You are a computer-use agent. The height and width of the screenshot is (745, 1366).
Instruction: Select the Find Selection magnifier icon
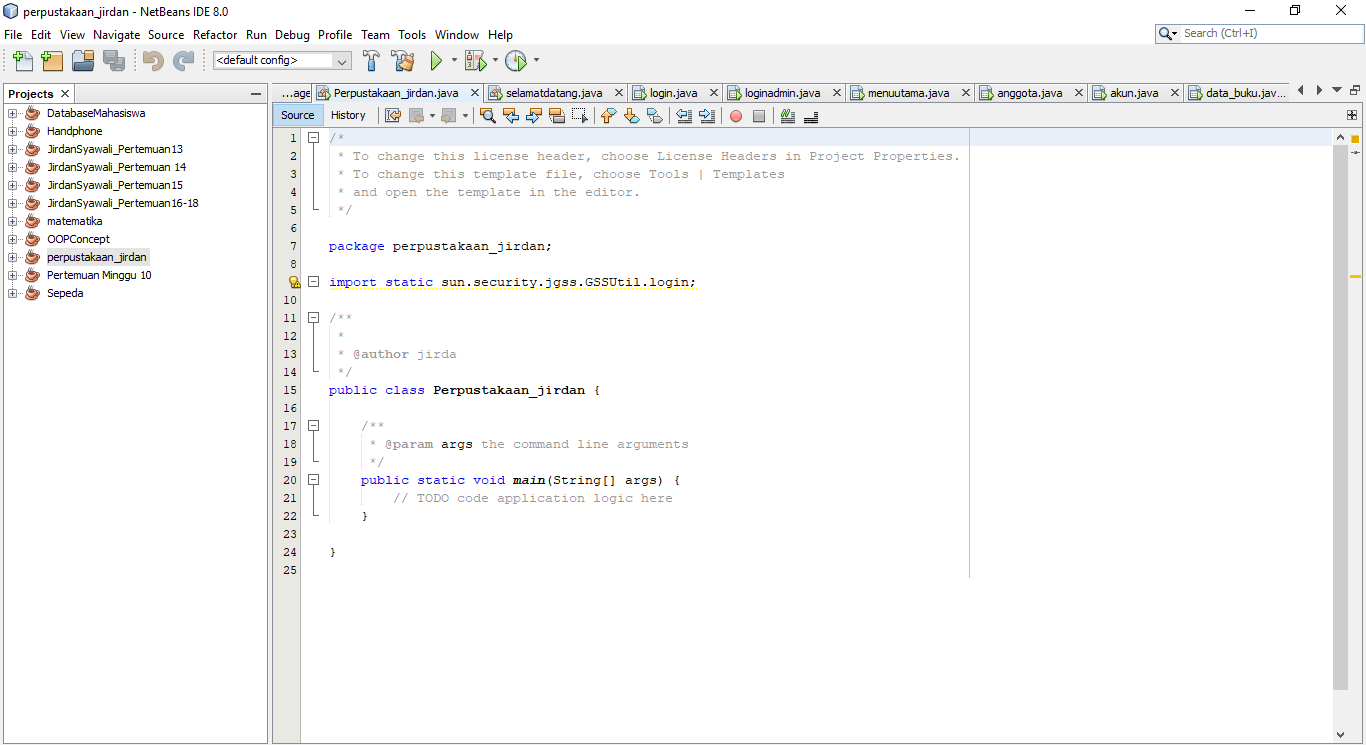click(488, 116)
